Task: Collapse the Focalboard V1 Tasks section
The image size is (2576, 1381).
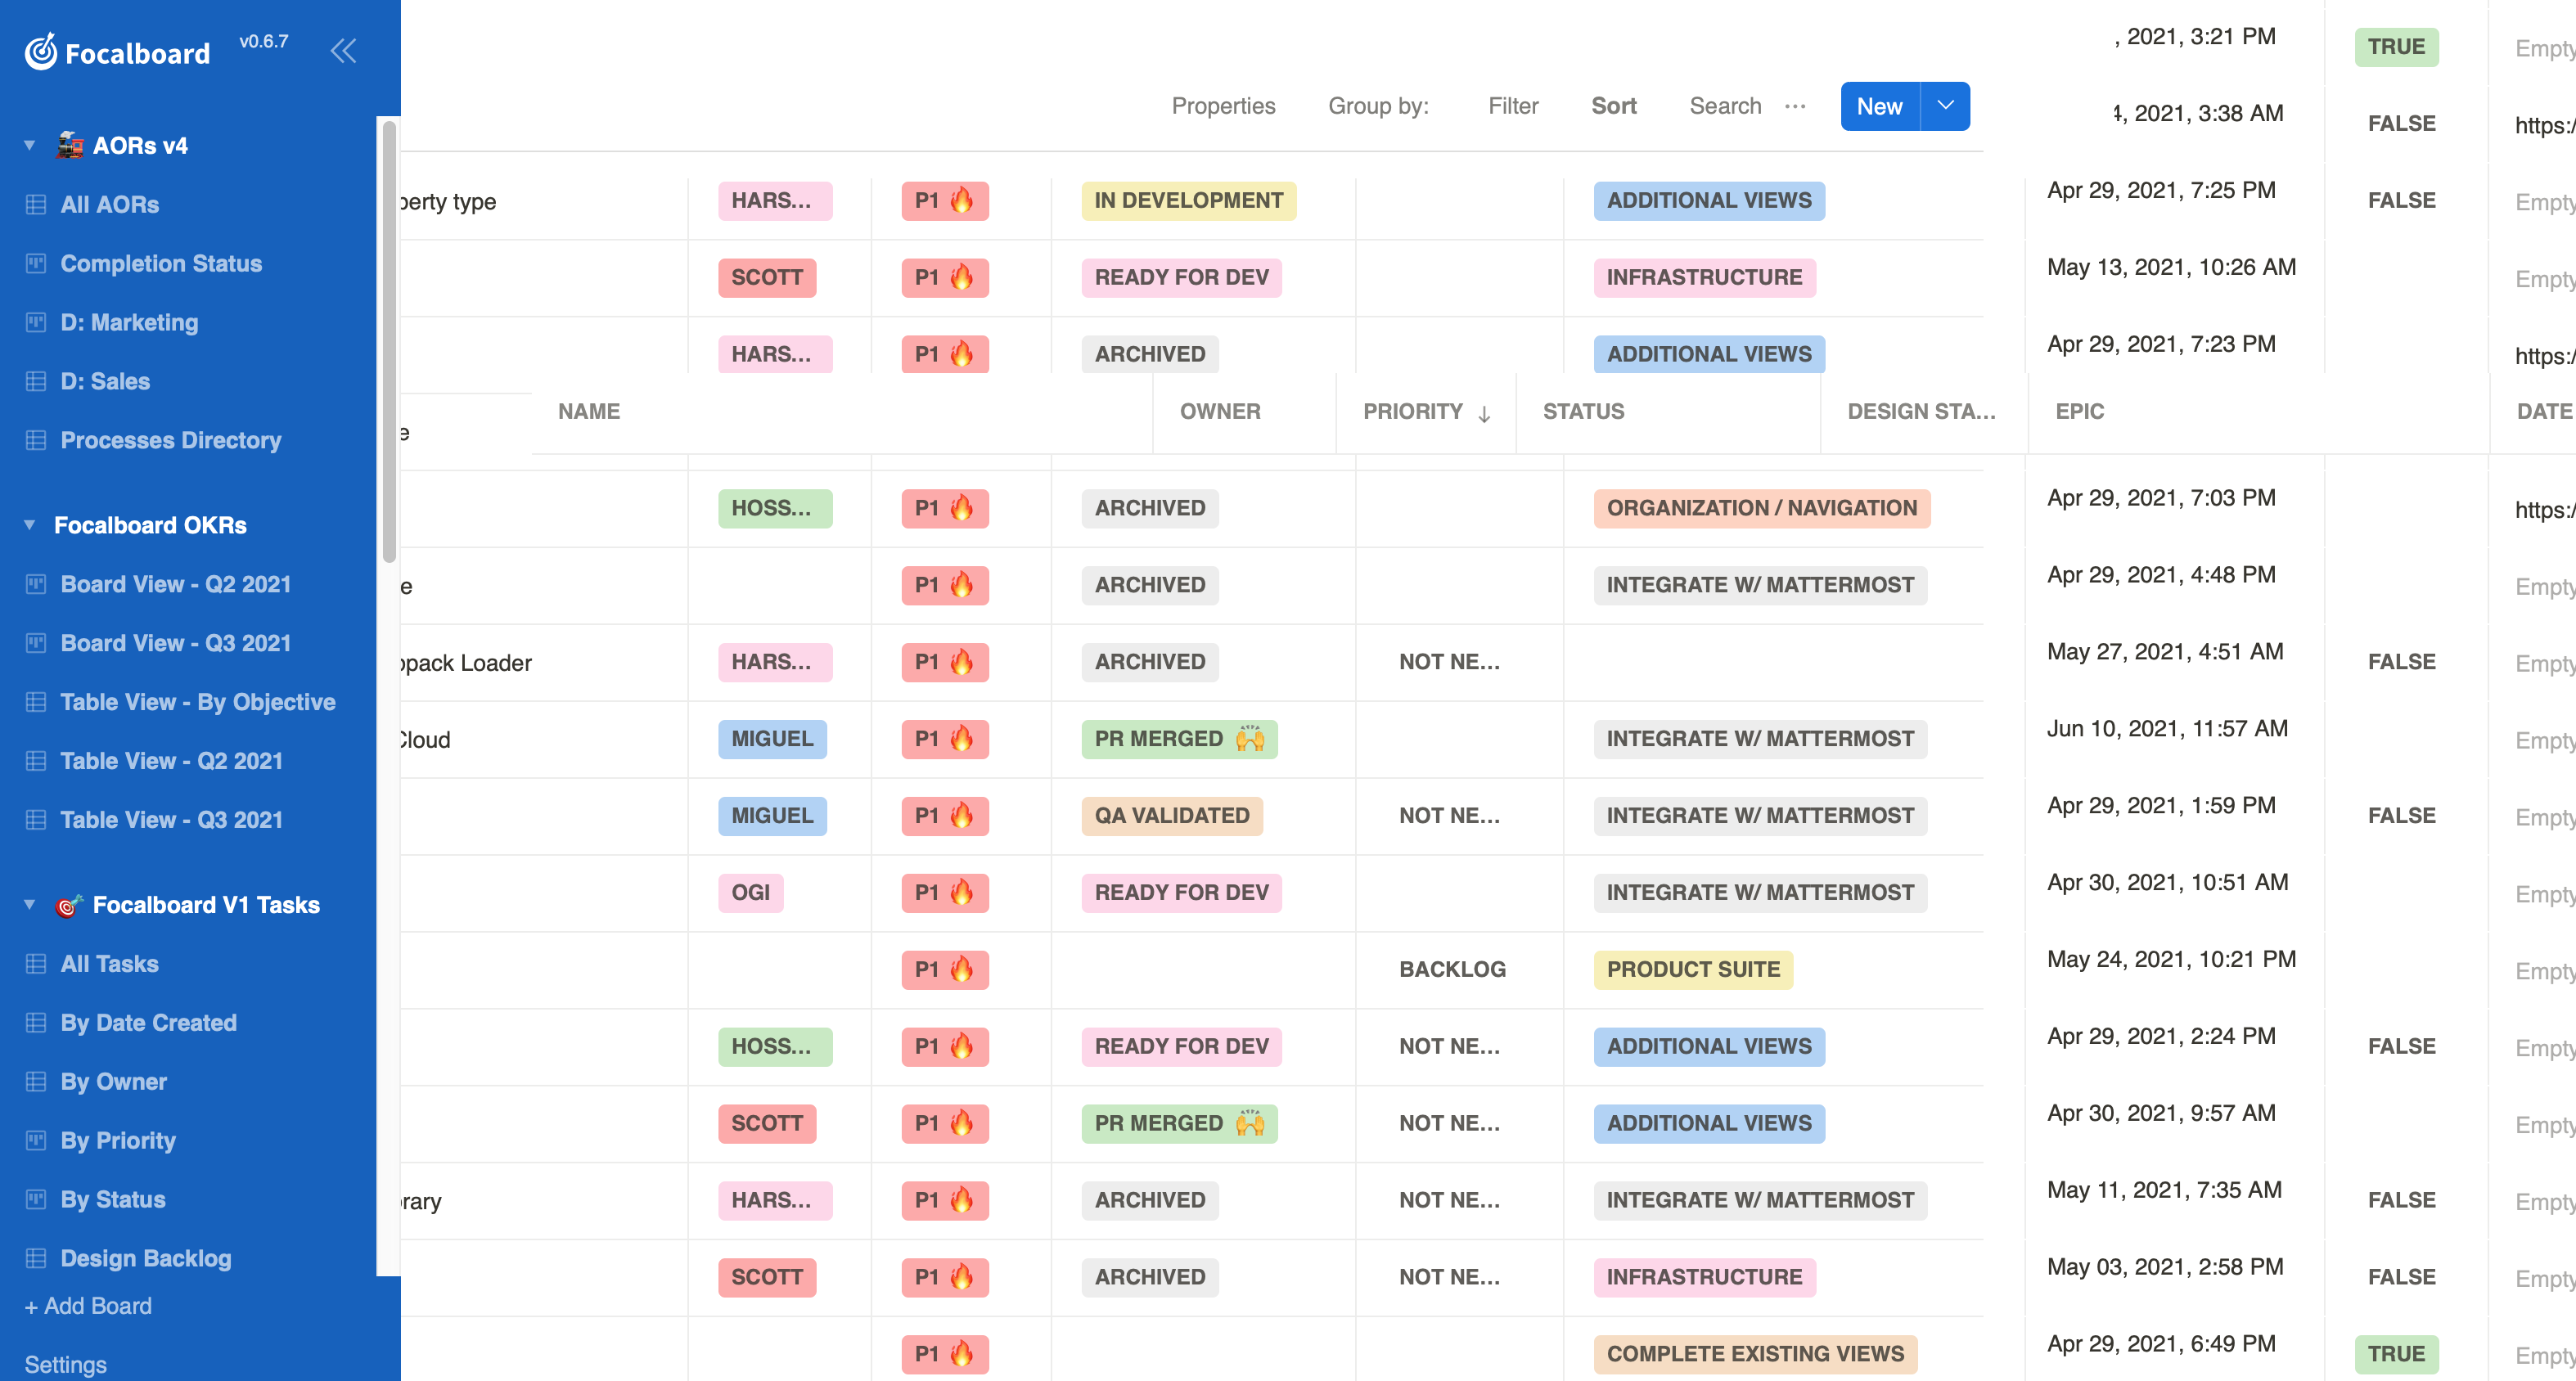Action: [x=30, y=906]
